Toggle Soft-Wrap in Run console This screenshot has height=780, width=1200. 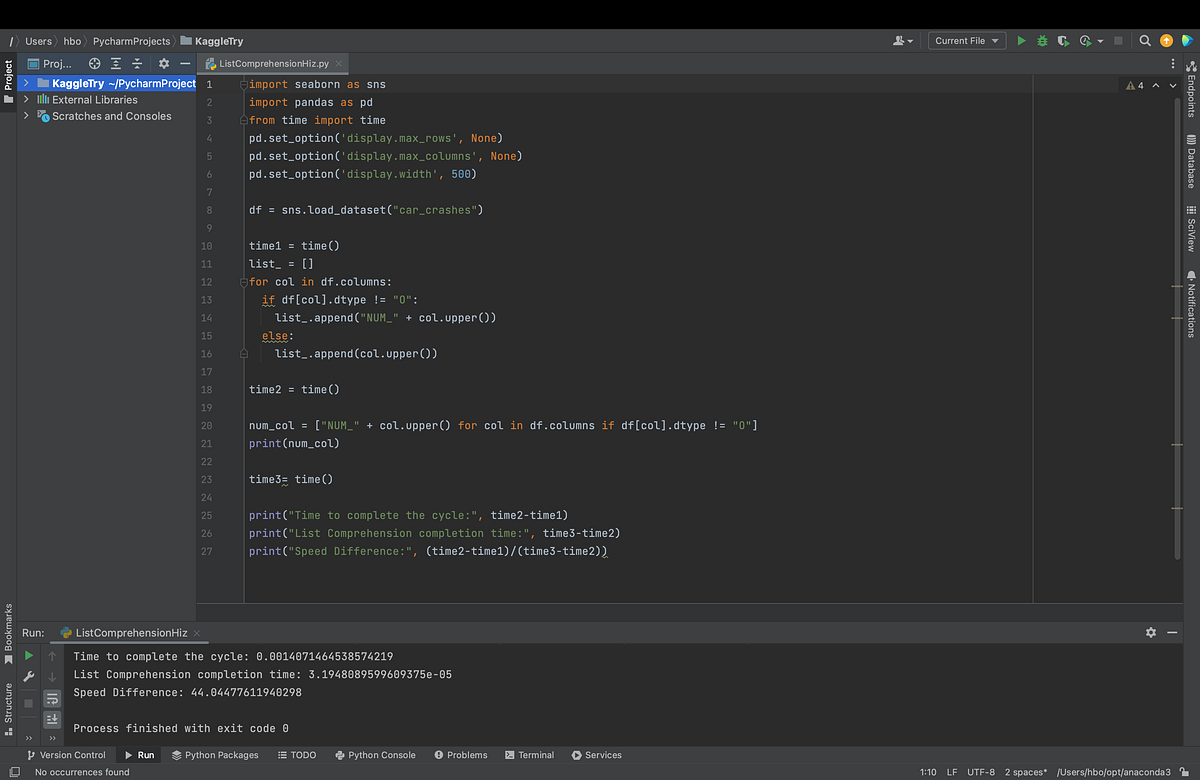53,699
